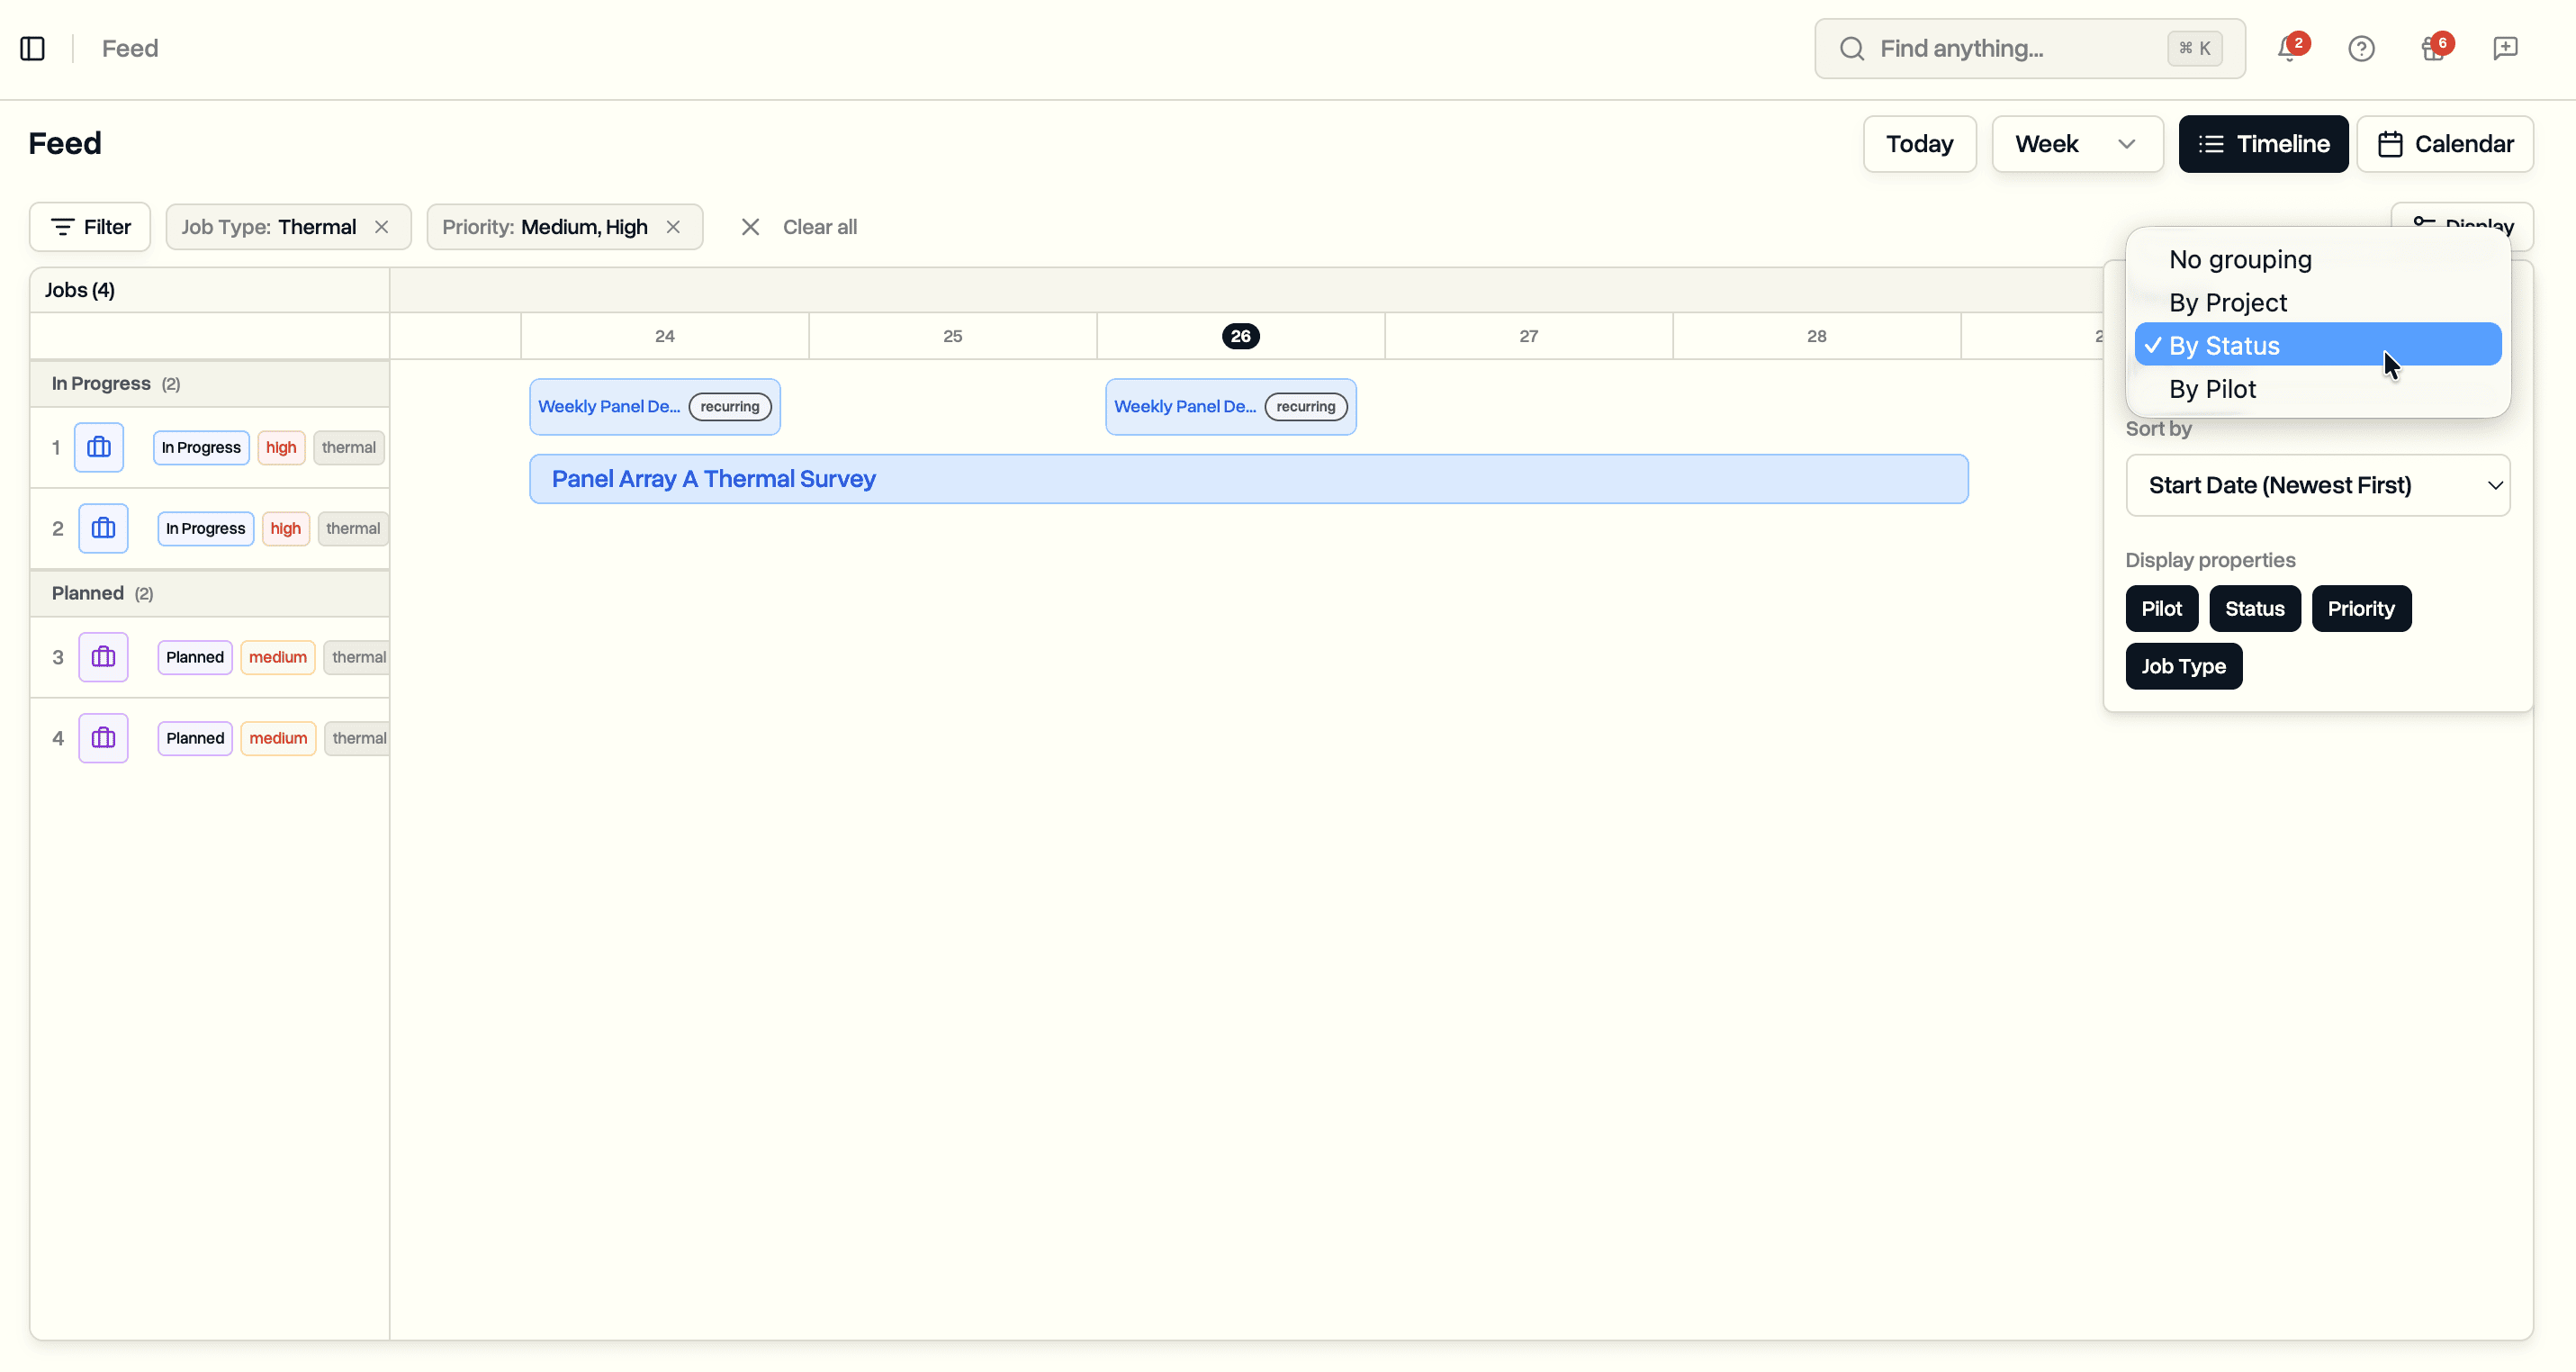Viewport: 2576px width, 1372px height.
Task: Disable the Status display property
Action: (x=2254, y=608)
